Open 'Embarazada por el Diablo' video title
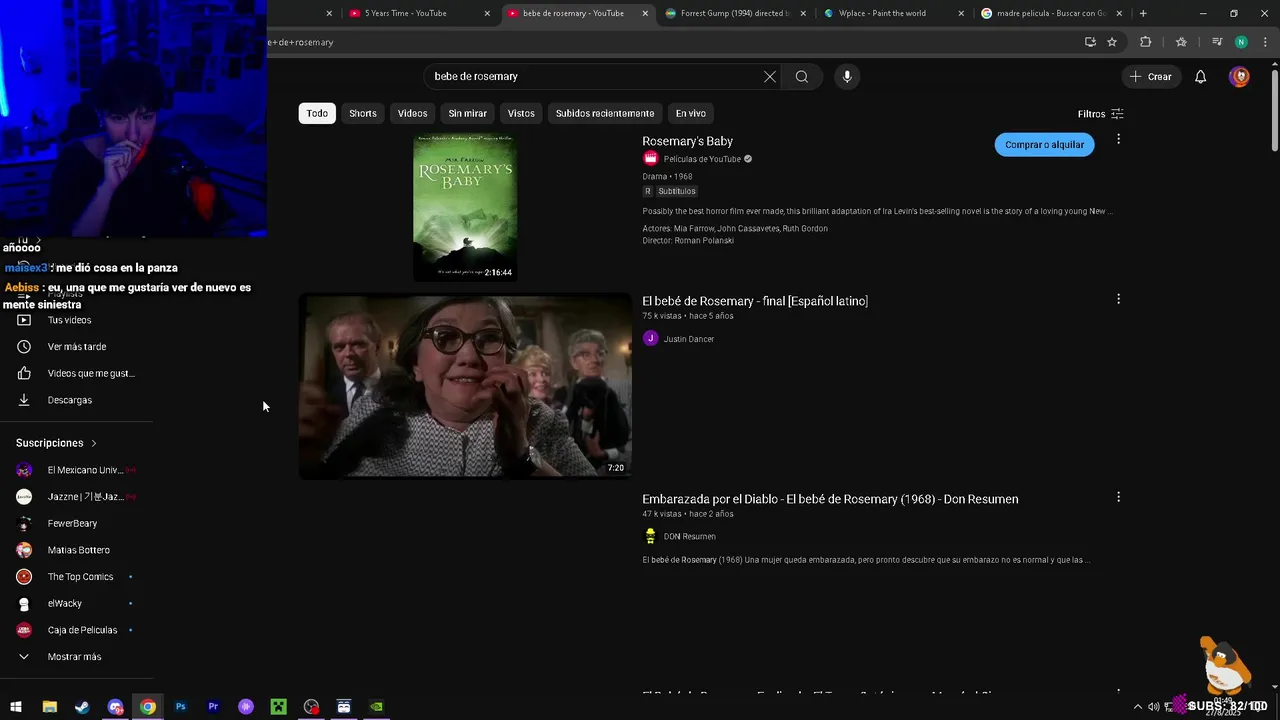The image size is (1280, 720). point(830,499)
